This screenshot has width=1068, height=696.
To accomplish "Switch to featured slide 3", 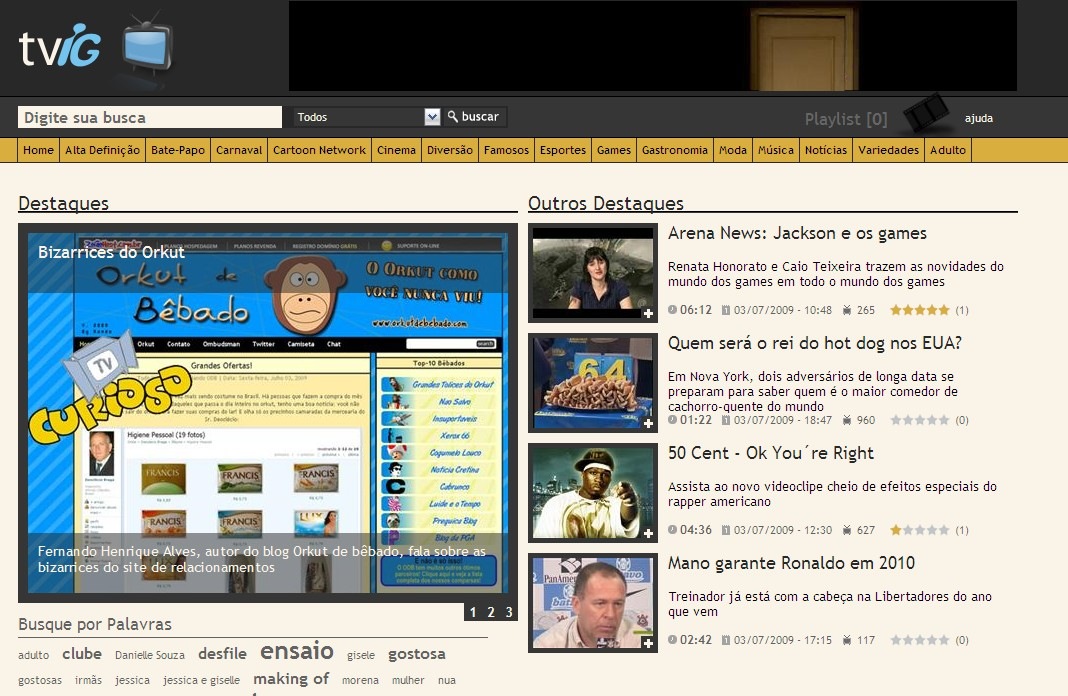I will tap(508, 612).
